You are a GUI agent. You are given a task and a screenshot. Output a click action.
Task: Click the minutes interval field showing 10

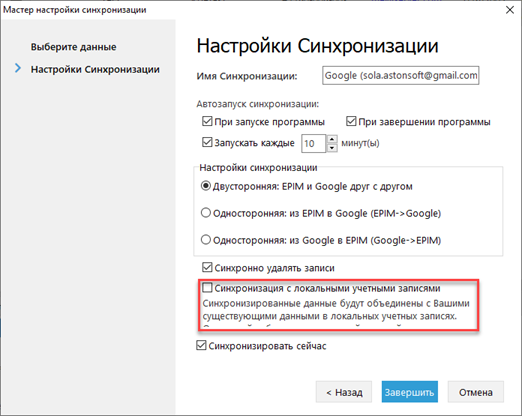pos(313,144)
